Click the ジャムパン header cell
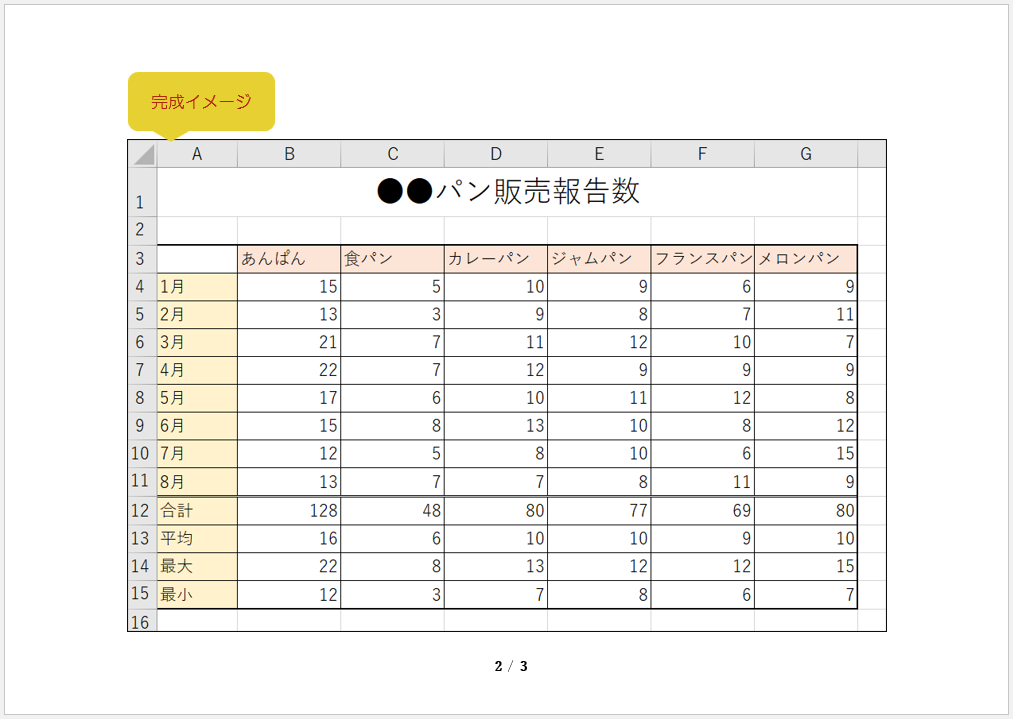 point(599,259)
